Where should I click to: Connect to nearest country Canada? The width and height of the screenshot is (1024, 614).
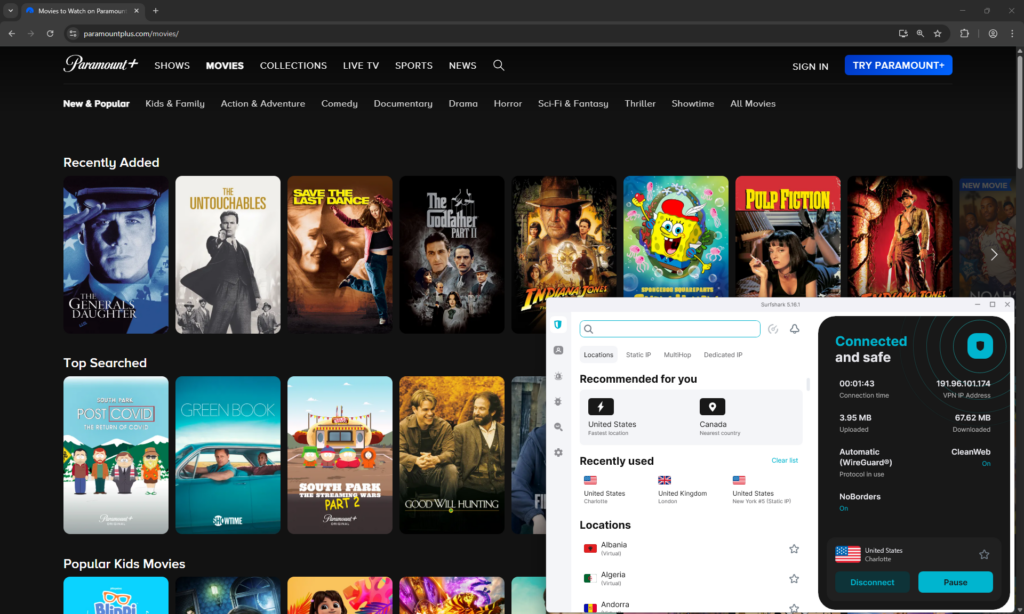pos(720,417)
